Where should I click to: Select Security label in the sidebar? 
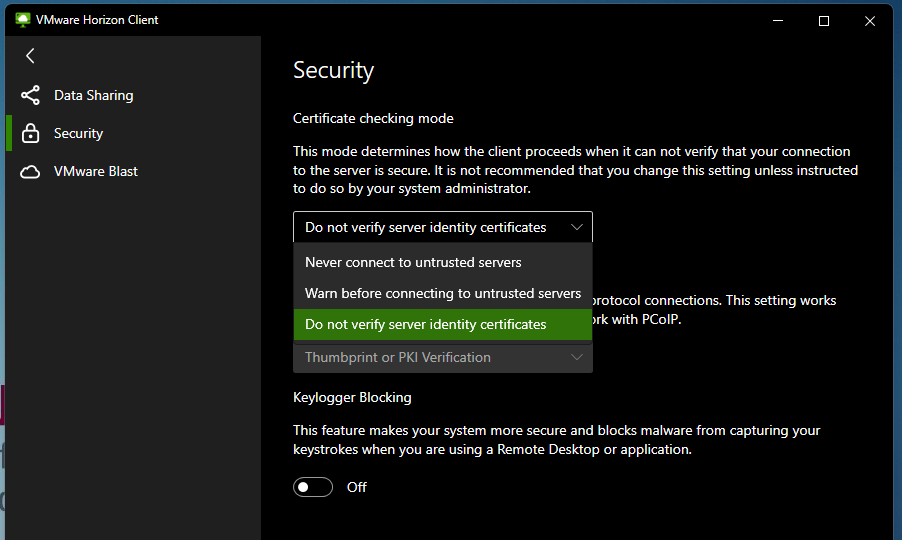pyautogui.click(x=78, y=134)
